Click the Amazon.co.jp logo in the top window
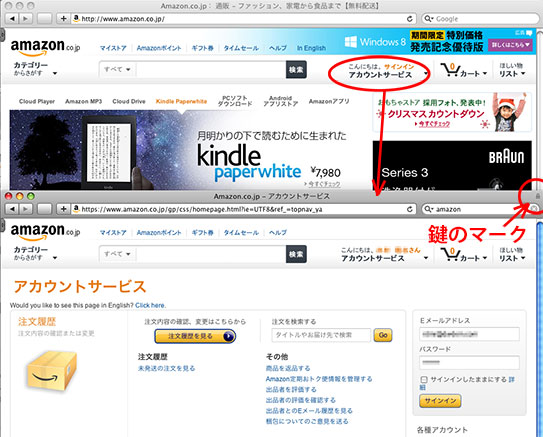543x437 pixels. point(45,47)
